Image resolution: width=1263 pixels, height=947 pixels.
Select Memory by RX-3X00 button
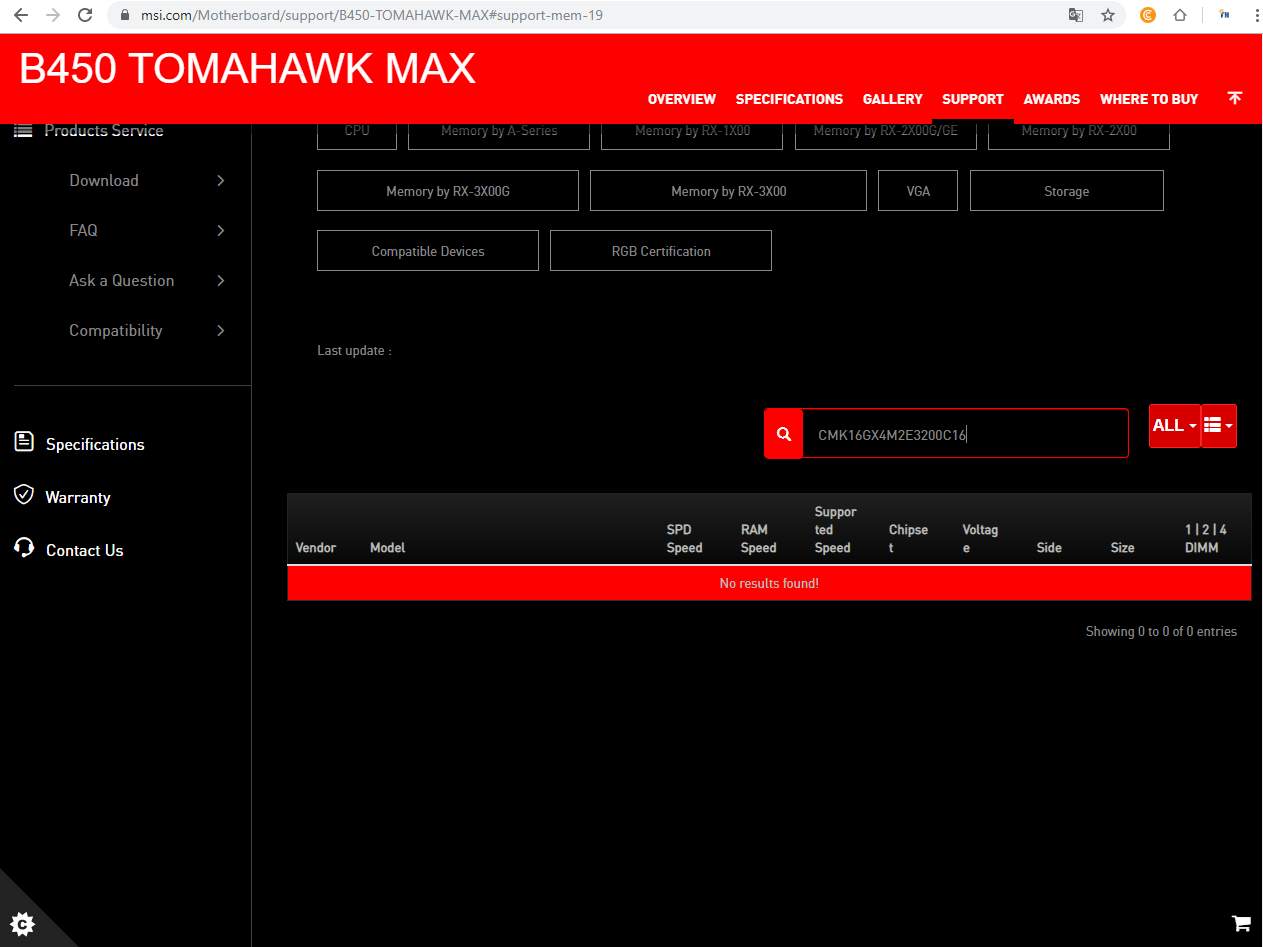[728, 191]
